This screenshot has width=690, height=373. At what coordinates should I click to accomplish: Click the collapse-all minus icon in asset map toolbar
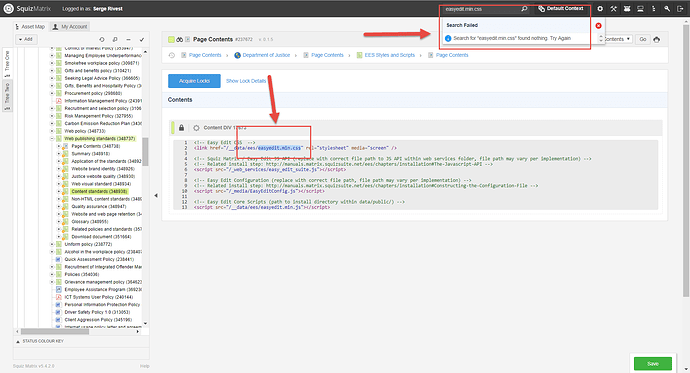tap(128, 40)
